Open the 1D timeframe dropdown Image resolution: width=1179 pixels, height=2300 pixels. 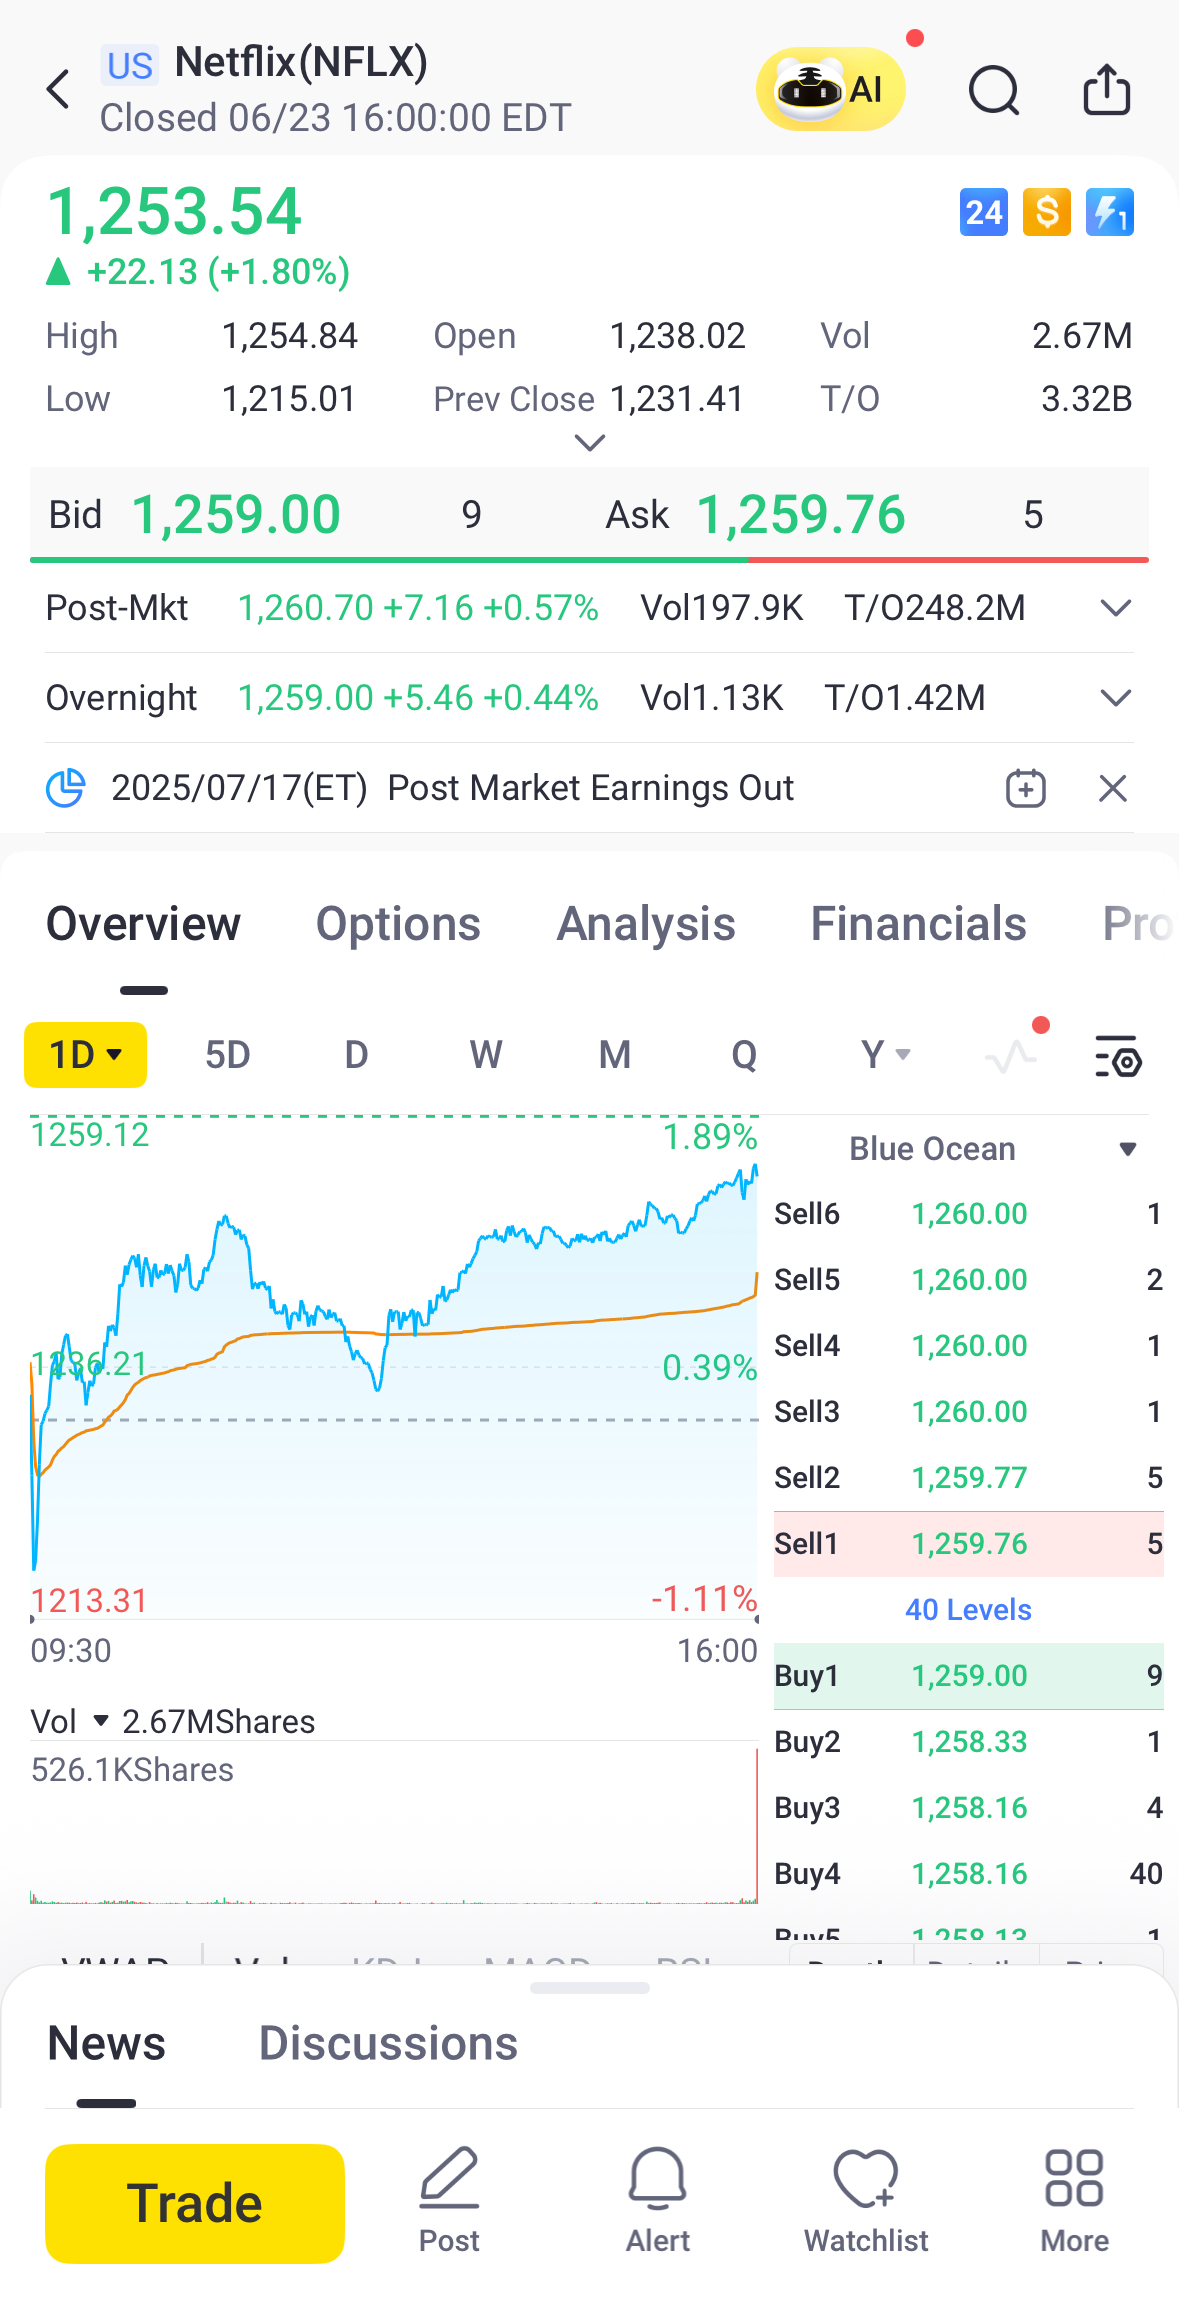click(85, 1055)
